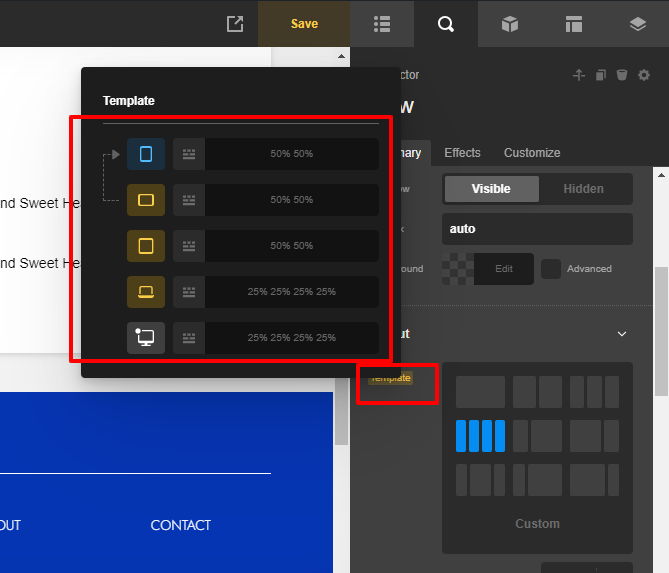Click the external preview icon beside Save

pyautogui.click(x=235, y=24)
